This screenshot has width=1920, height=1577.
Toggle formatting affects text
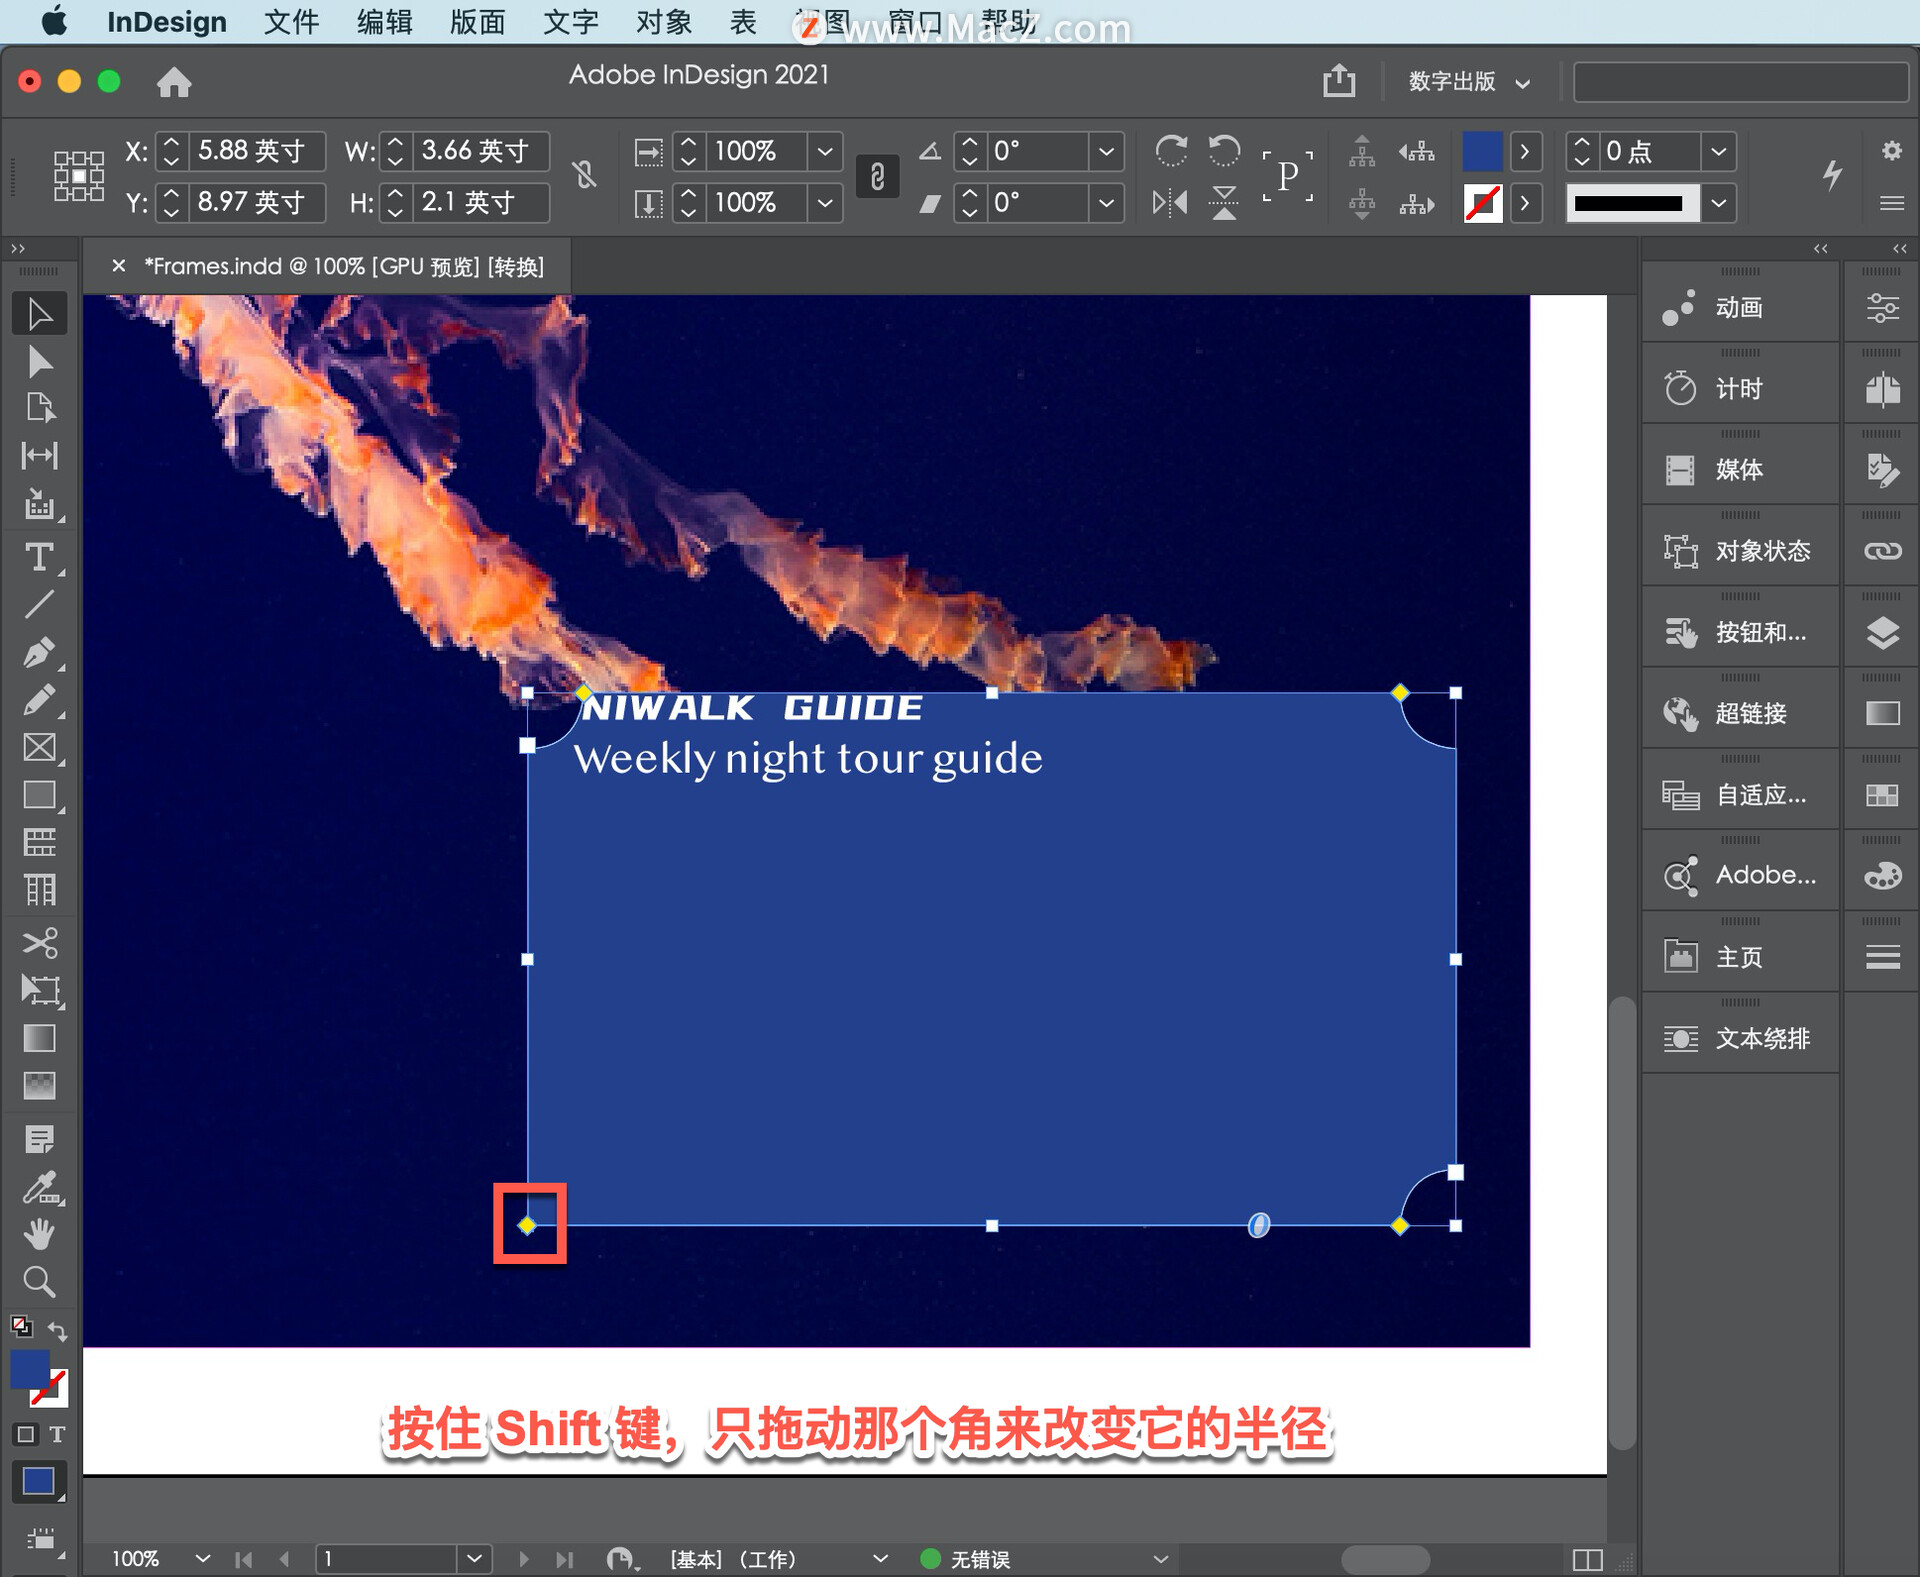(57, 1435)
